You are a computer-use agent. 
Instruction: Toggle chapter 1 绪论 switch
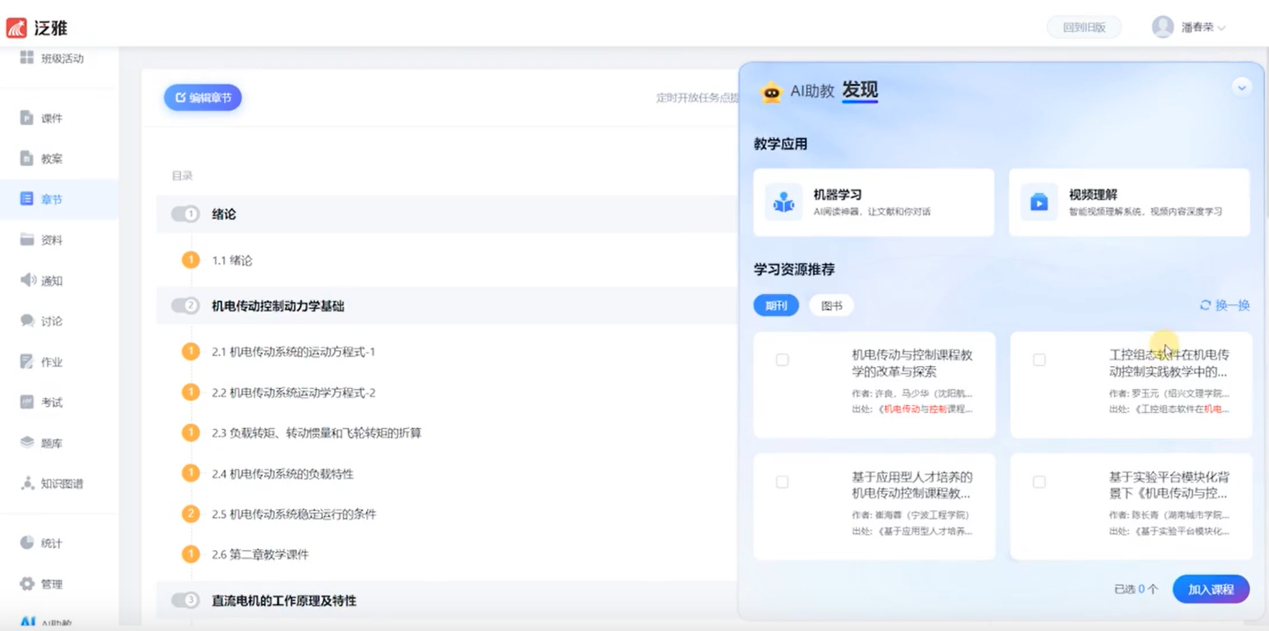coord(185,214)
